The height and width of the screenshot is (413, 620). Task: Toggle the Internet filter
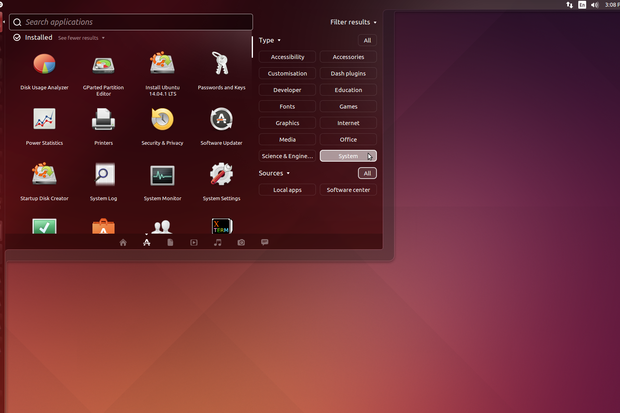click(348, 123)
